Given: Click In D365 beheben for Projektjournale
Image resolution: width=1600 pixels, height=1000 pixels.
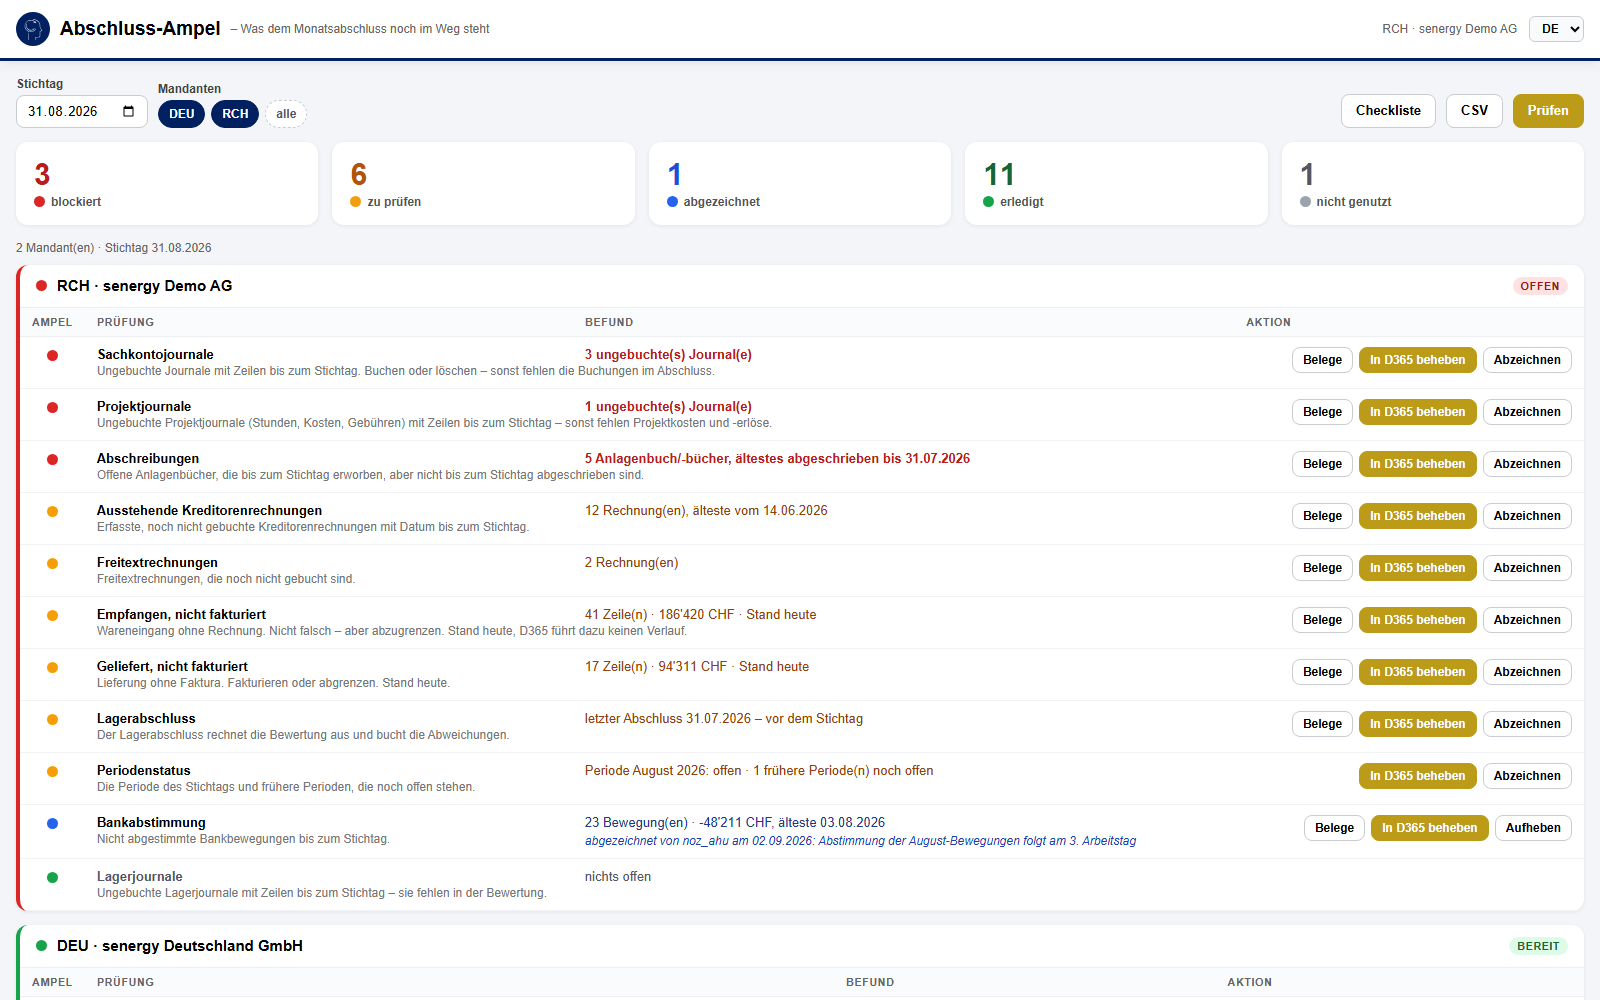Looking at the screenshot, I should coord(1417,412).
